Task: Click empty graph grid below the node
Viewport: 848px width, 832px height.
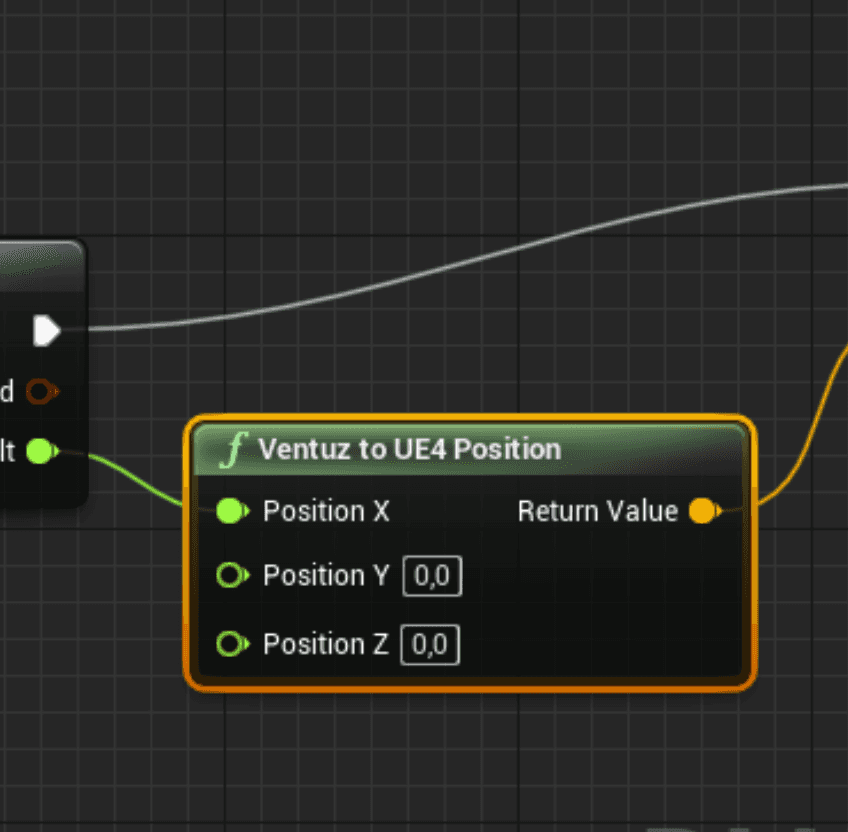Action: click(x=450, y=760)
